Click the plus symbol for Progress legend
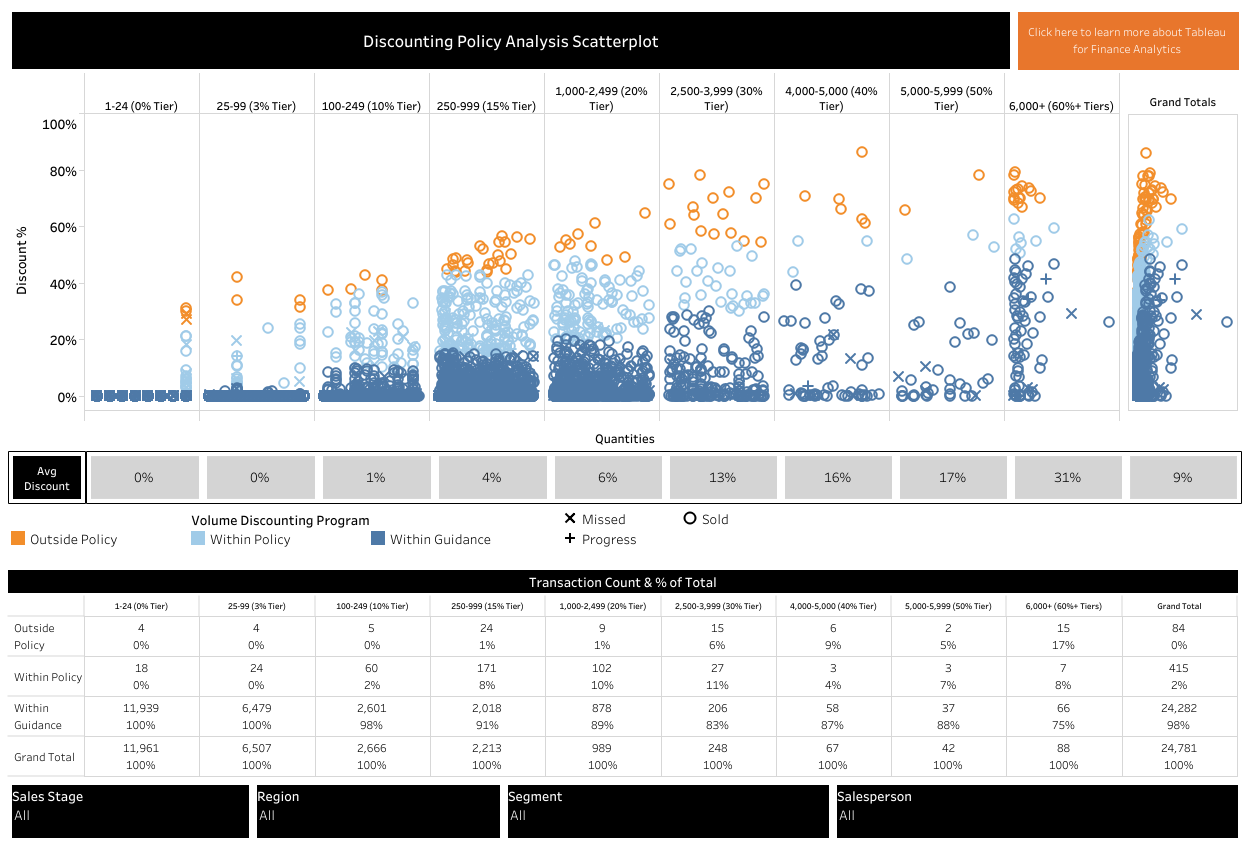The image size is (1249, 849). 571,539
